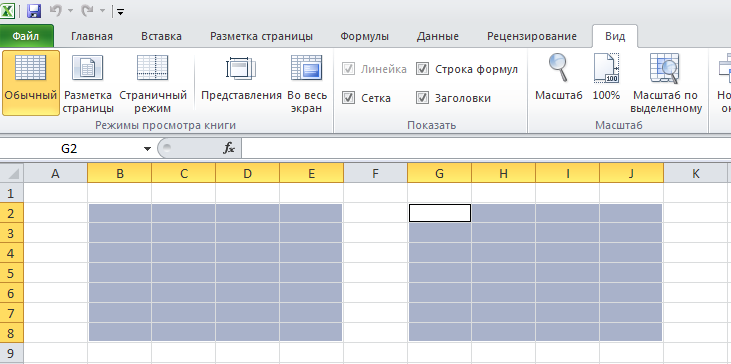Viewport: 731px width, 364px height.
Task: Click cell A1
Action: point(55,193)
